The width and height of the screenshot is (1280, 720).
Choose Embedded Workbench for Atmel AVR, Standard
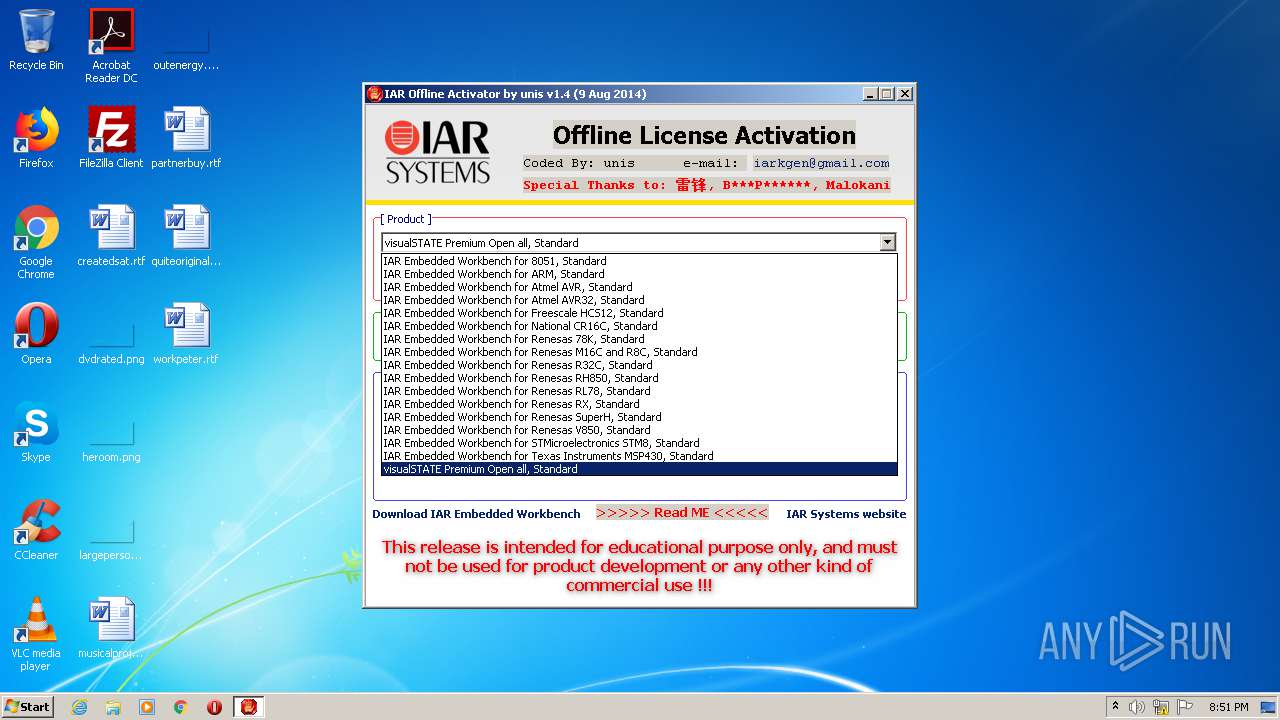click(x=639, y=287)
